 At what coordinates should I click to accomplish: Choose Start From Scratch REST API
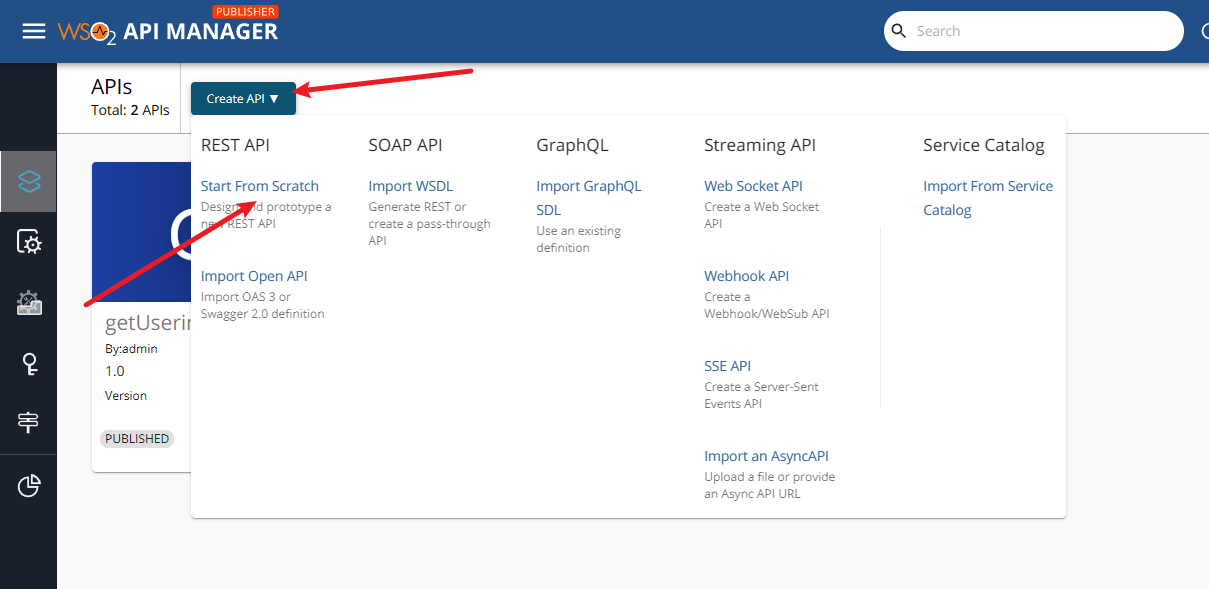coord(260,186)
